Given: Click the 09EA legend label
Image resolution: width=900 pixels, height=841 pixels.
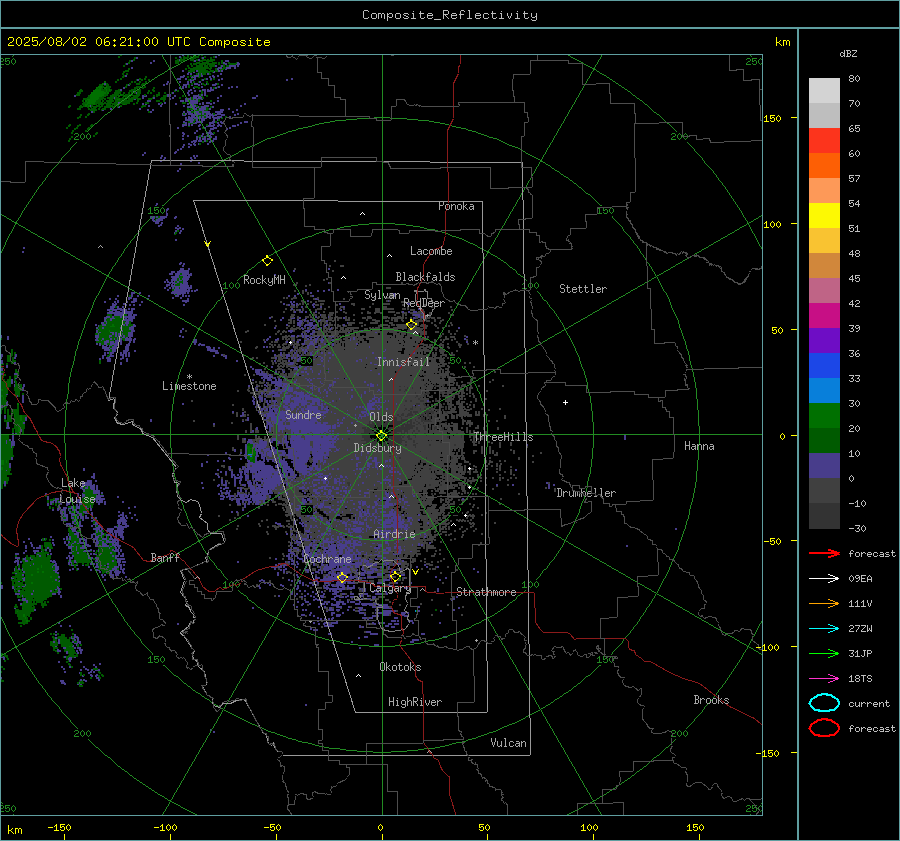Looking at the screenshot, I should point(860,579).
